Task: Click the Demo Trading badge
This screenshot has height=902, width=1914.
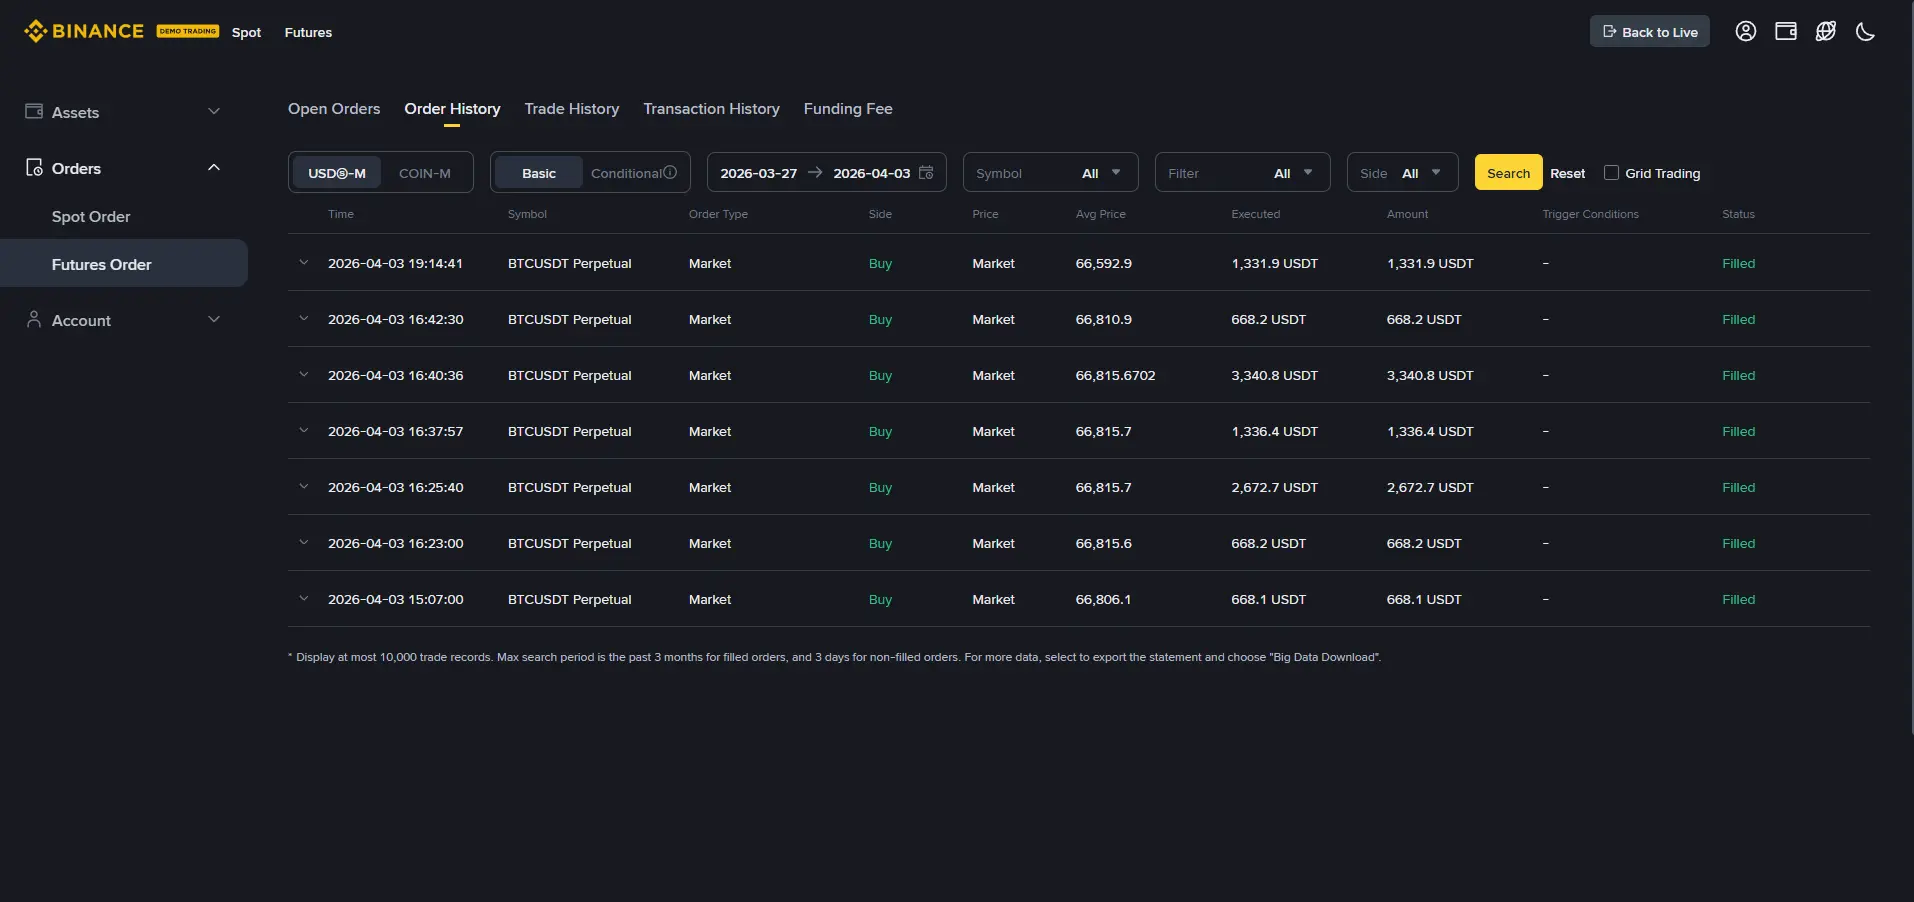Action: click(x=187, y=31)
